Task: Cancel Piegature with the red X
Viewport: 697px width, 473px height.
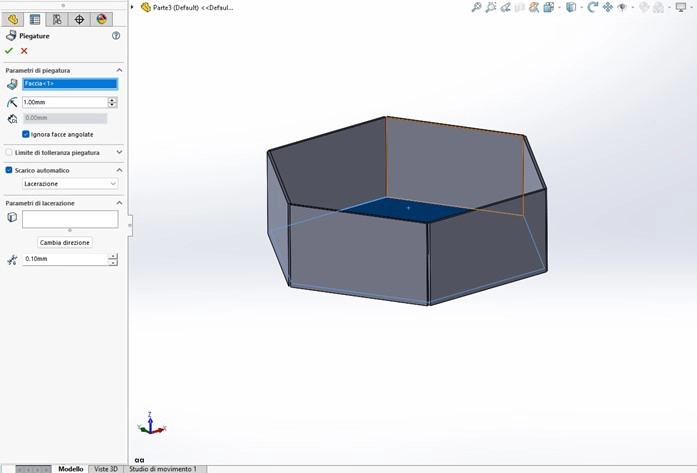Action: 24,51
